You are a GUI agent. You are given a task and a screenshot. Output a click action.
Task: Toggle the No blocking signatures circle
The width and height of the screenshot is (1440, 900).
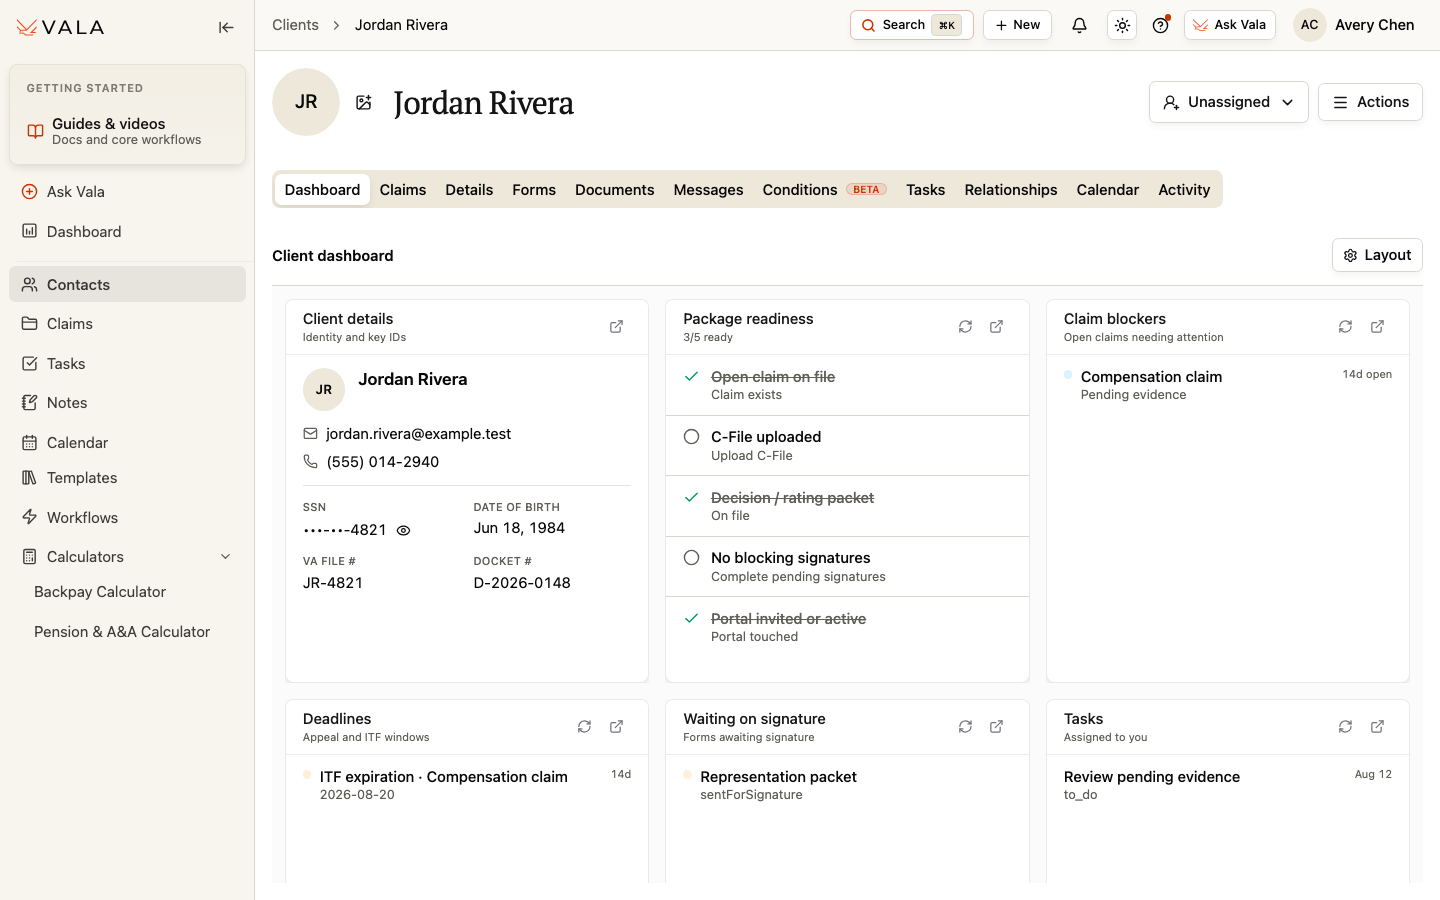click(x=691, y=558)
